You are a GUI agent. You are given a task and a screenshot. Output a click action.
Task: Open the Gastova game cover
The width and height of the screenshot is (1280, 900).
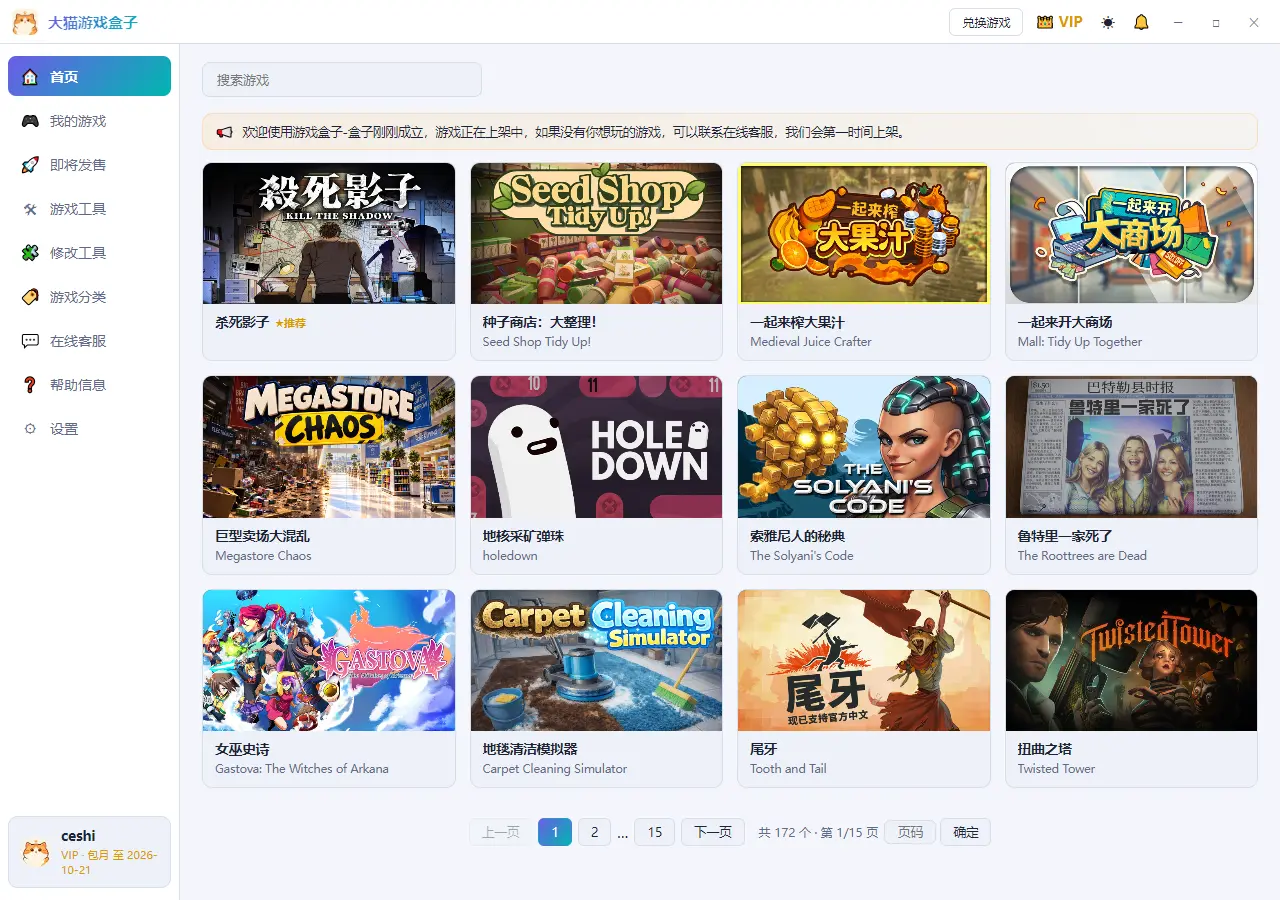pos(329,660)
